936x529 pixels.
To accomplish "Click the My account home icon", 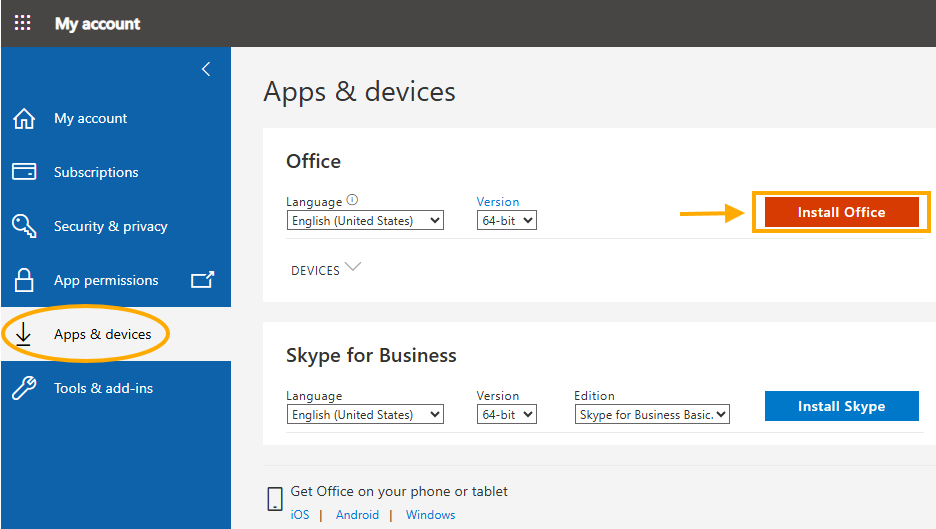I will click(x=24, y=119).
